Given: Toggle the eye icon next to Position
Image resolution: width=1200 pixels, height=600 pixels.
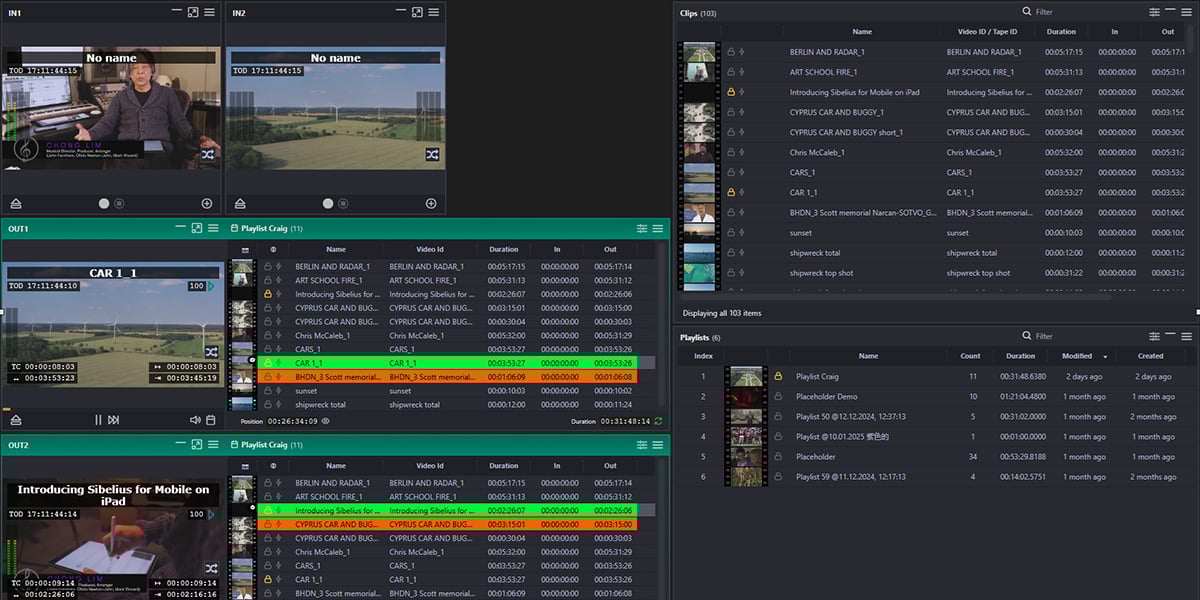Looking at the screenshot, I should tap(326, 421).
